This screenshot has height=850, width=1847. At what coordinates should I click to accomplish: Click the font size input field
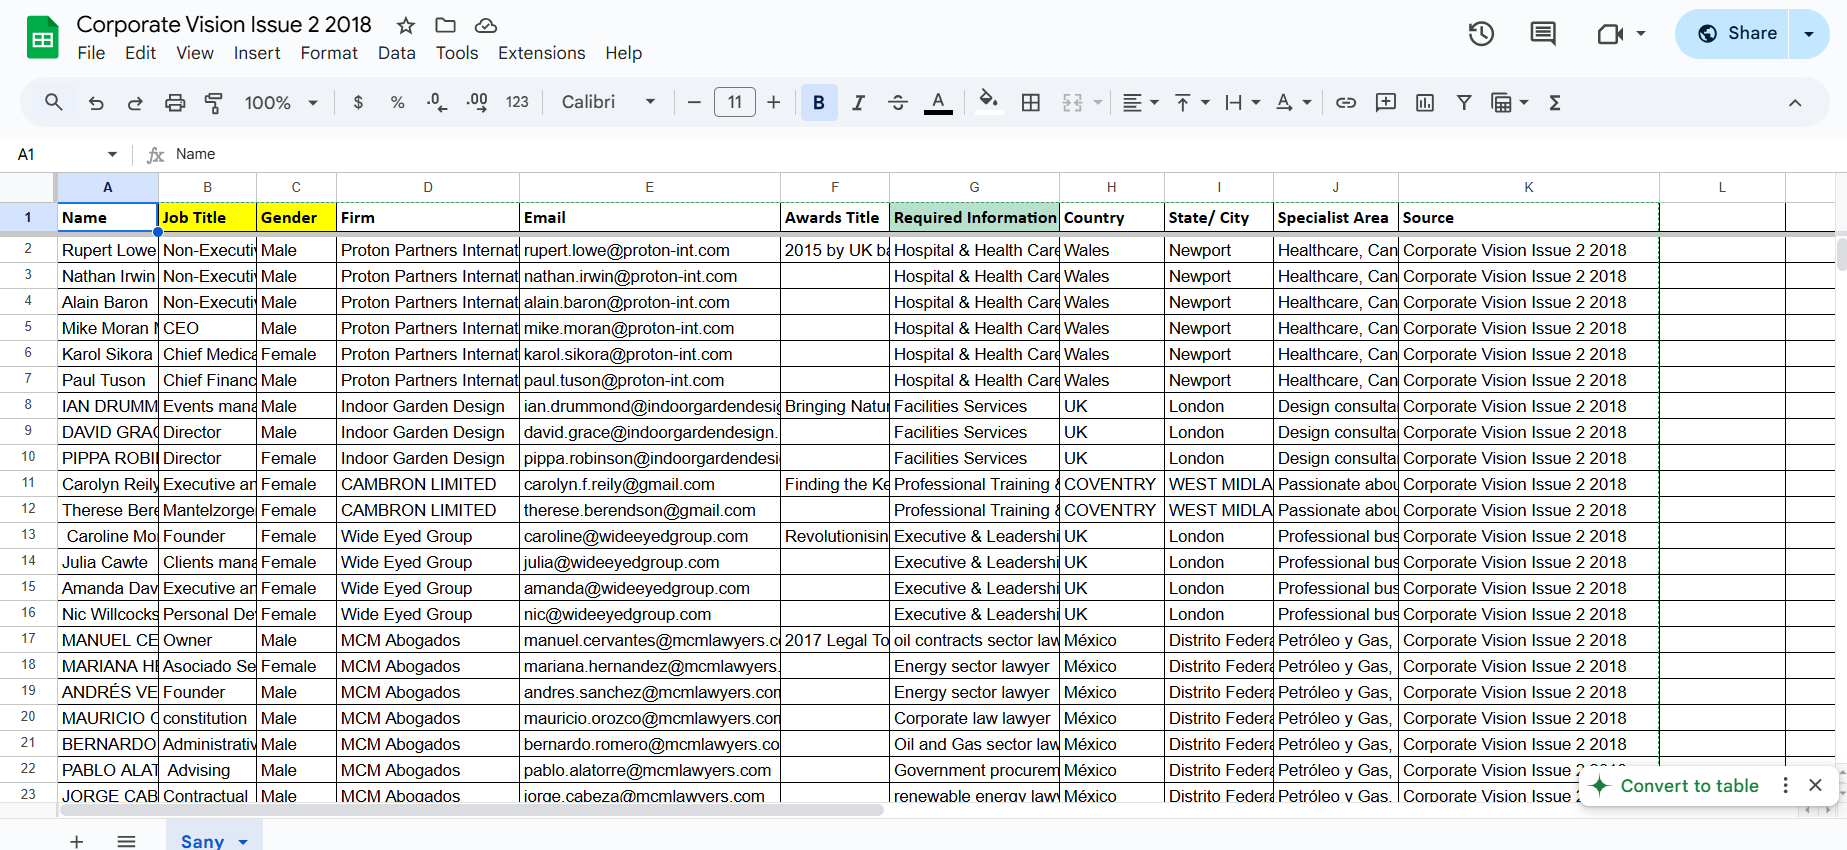735,102
